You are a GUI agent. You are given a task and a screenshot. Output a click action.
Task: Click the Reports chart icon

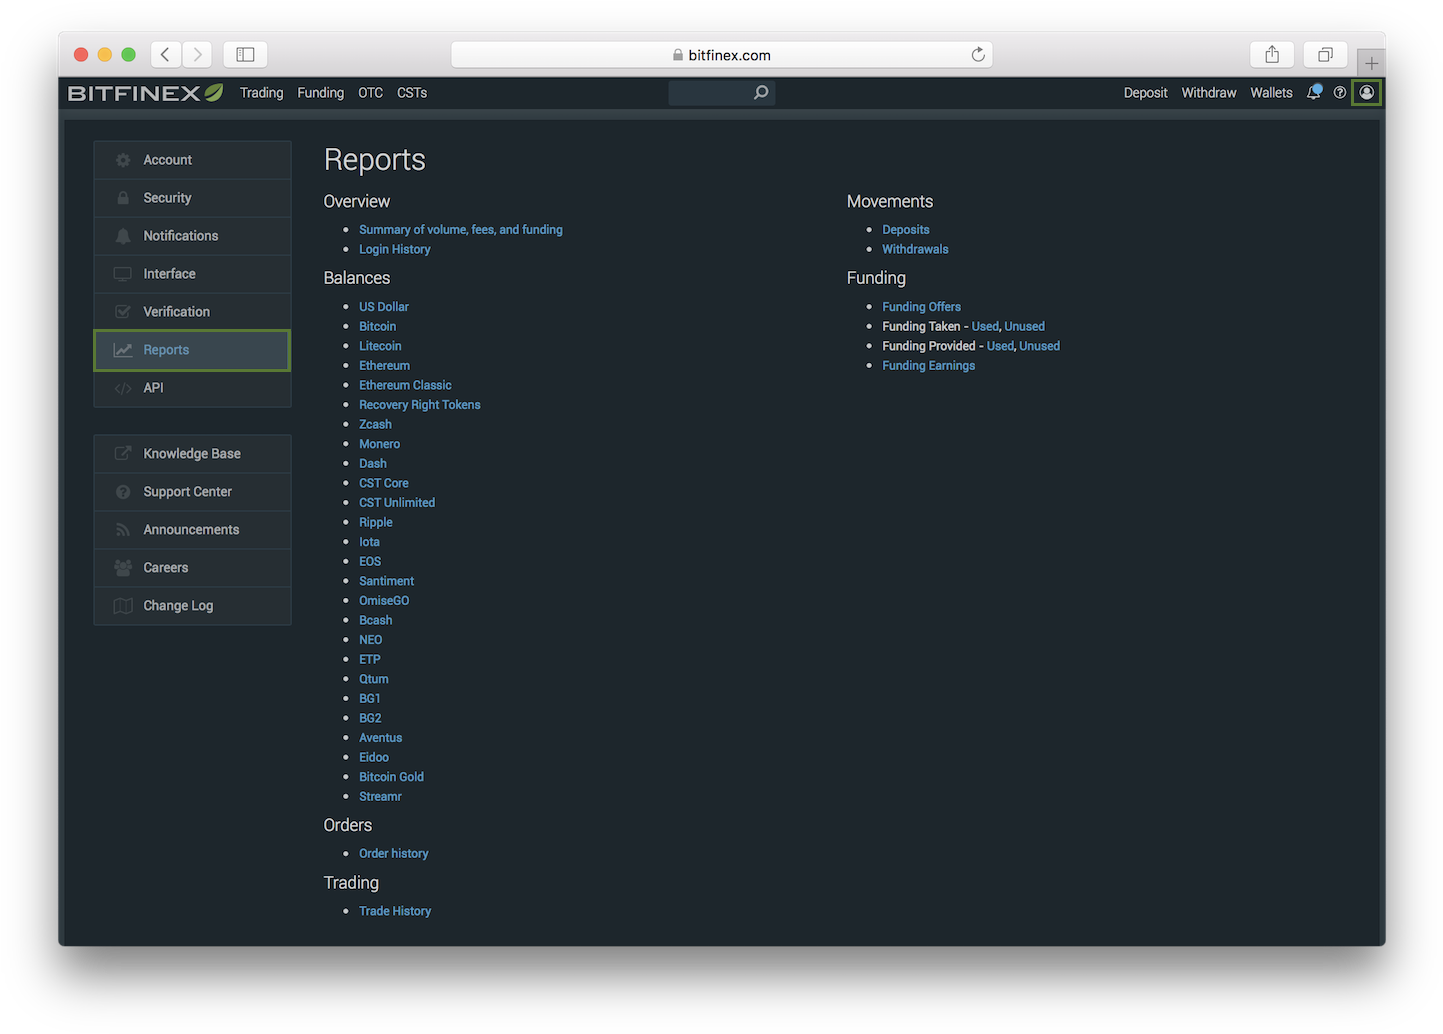(123, 350)
